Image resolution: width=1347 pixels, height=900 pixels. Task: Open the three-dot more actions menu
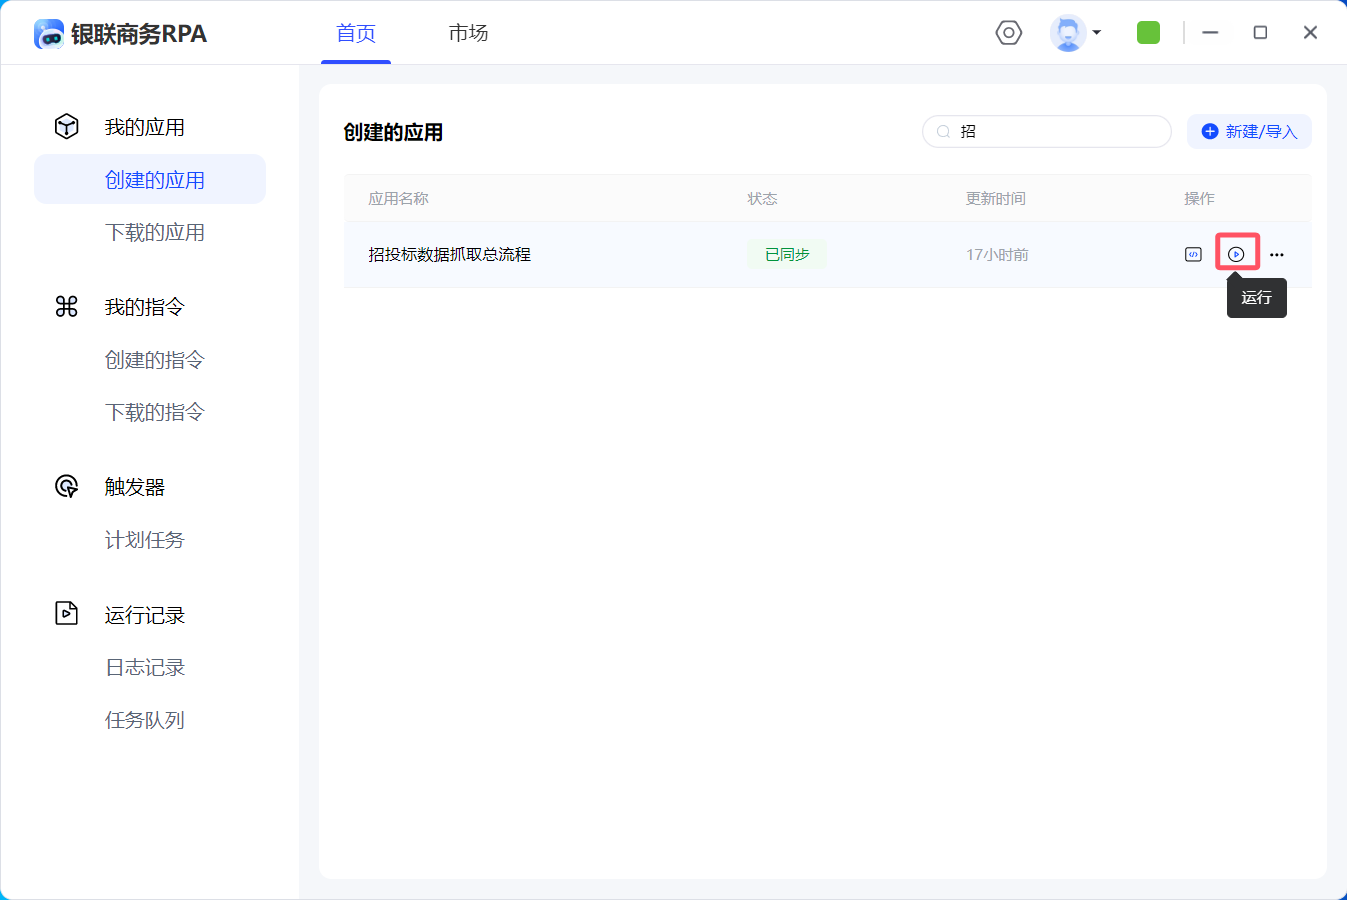pos(1277,255)
